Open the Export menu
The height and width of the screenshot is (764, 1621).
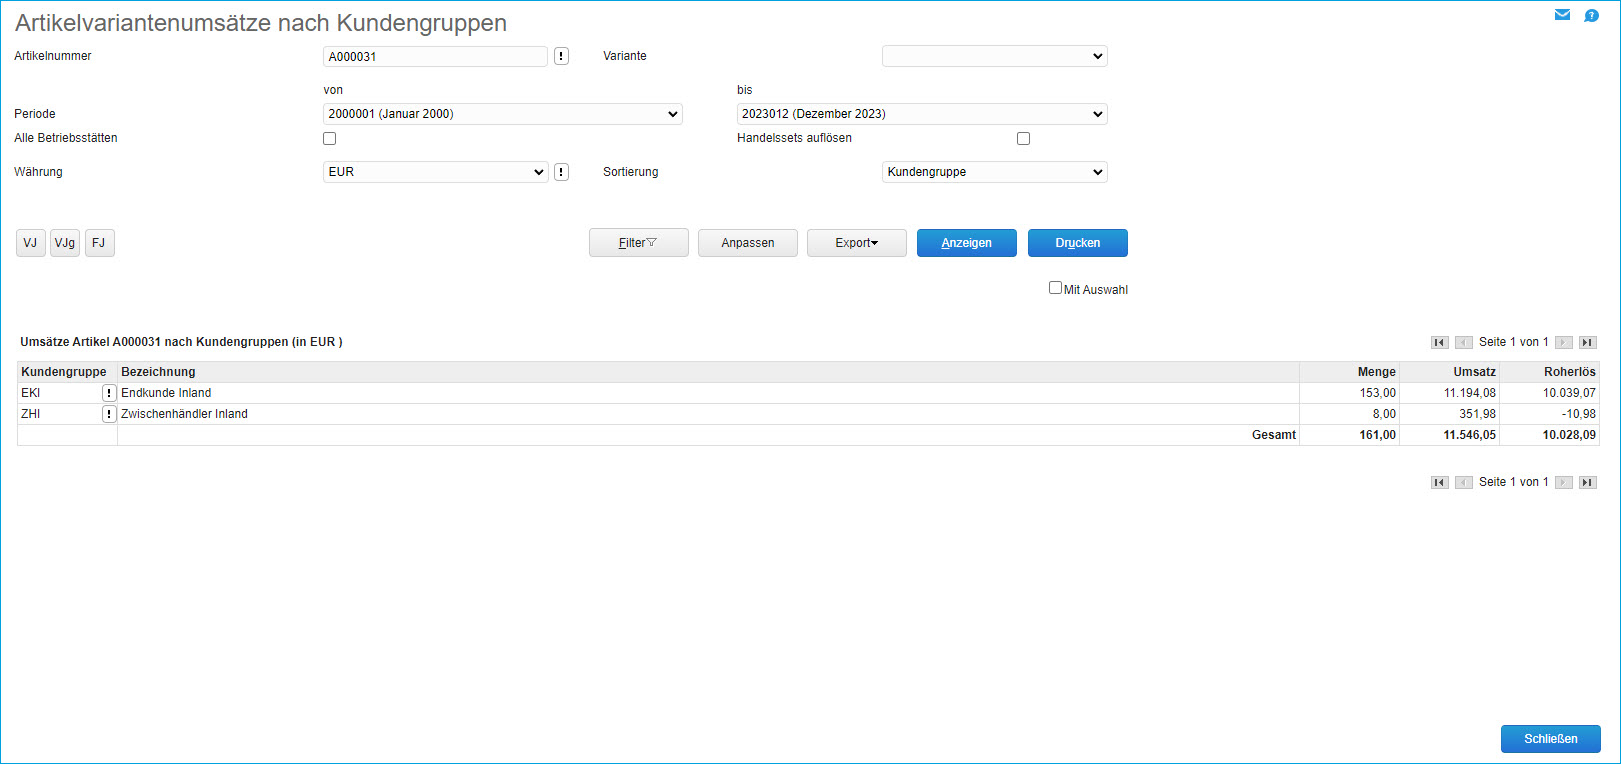[856, 243]
